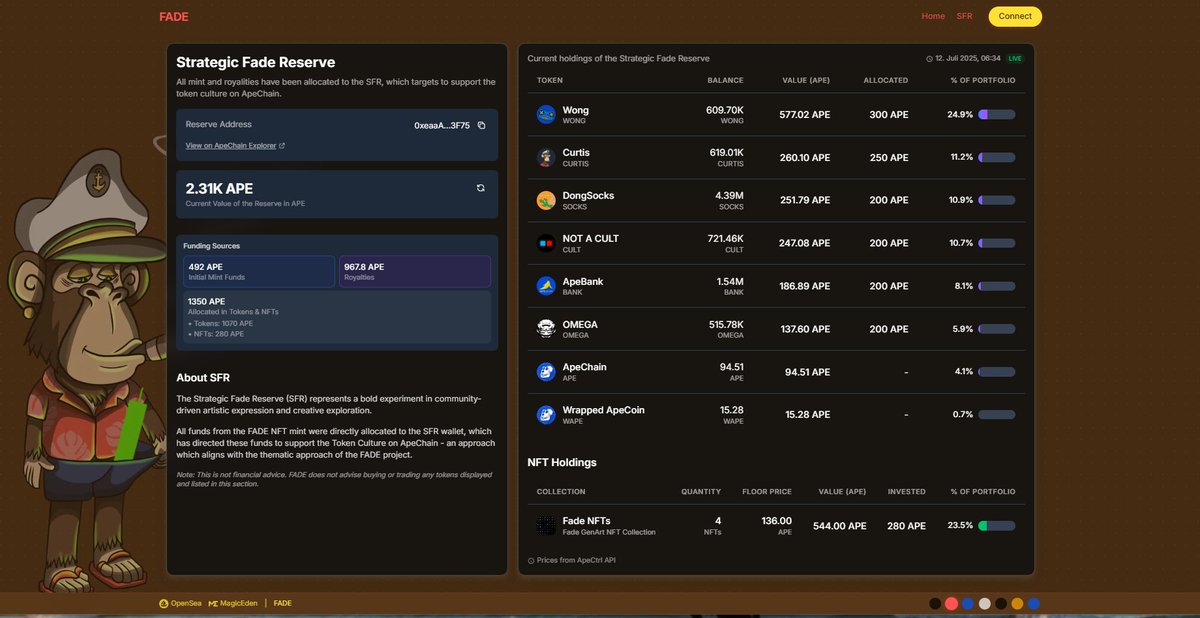
Task: Click Wong's portfolio percentage bar
Action: click(x=997, y=115)
